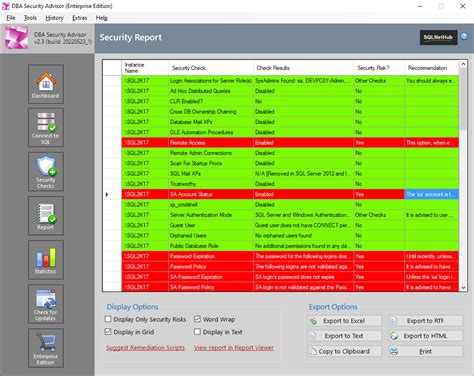
Task: Open the File menu
Action: tap(11, 18)
